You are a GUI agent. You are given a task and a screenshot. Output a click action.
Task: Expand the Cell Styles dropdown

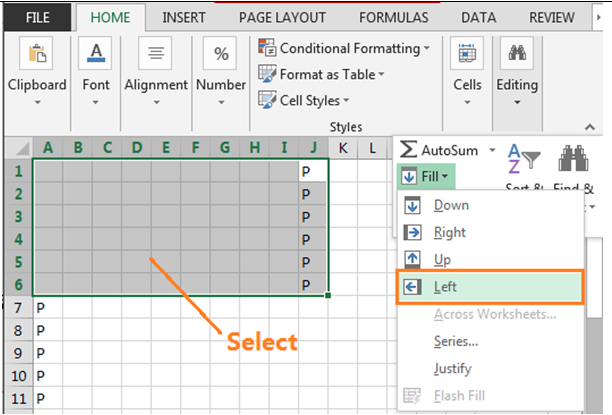coord(304,100)
